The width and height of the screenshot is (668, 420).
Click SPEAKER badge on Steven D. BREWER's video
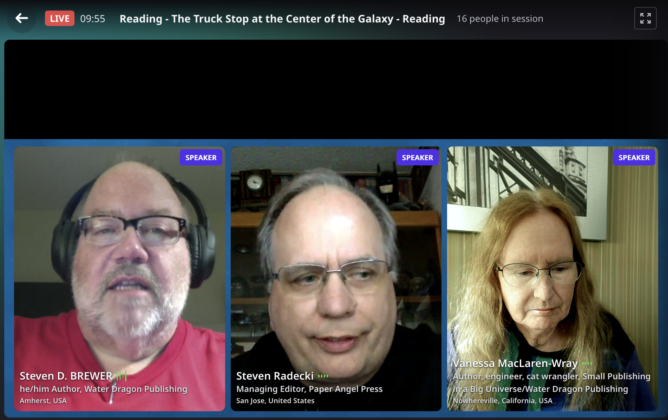[x=201, y=158]
